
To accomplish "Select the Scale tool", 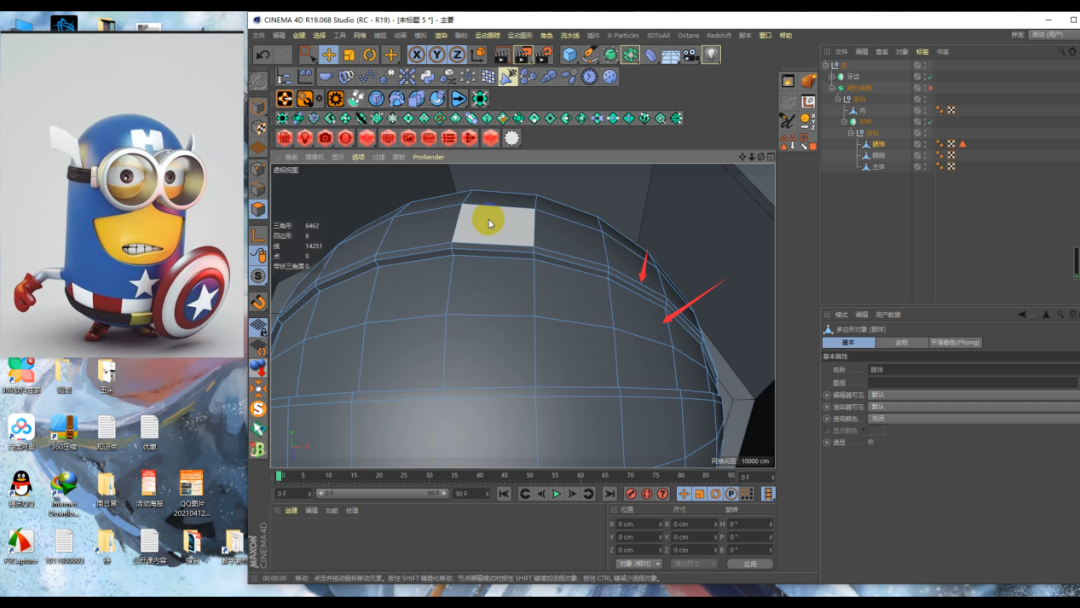I will pos(349,54).
